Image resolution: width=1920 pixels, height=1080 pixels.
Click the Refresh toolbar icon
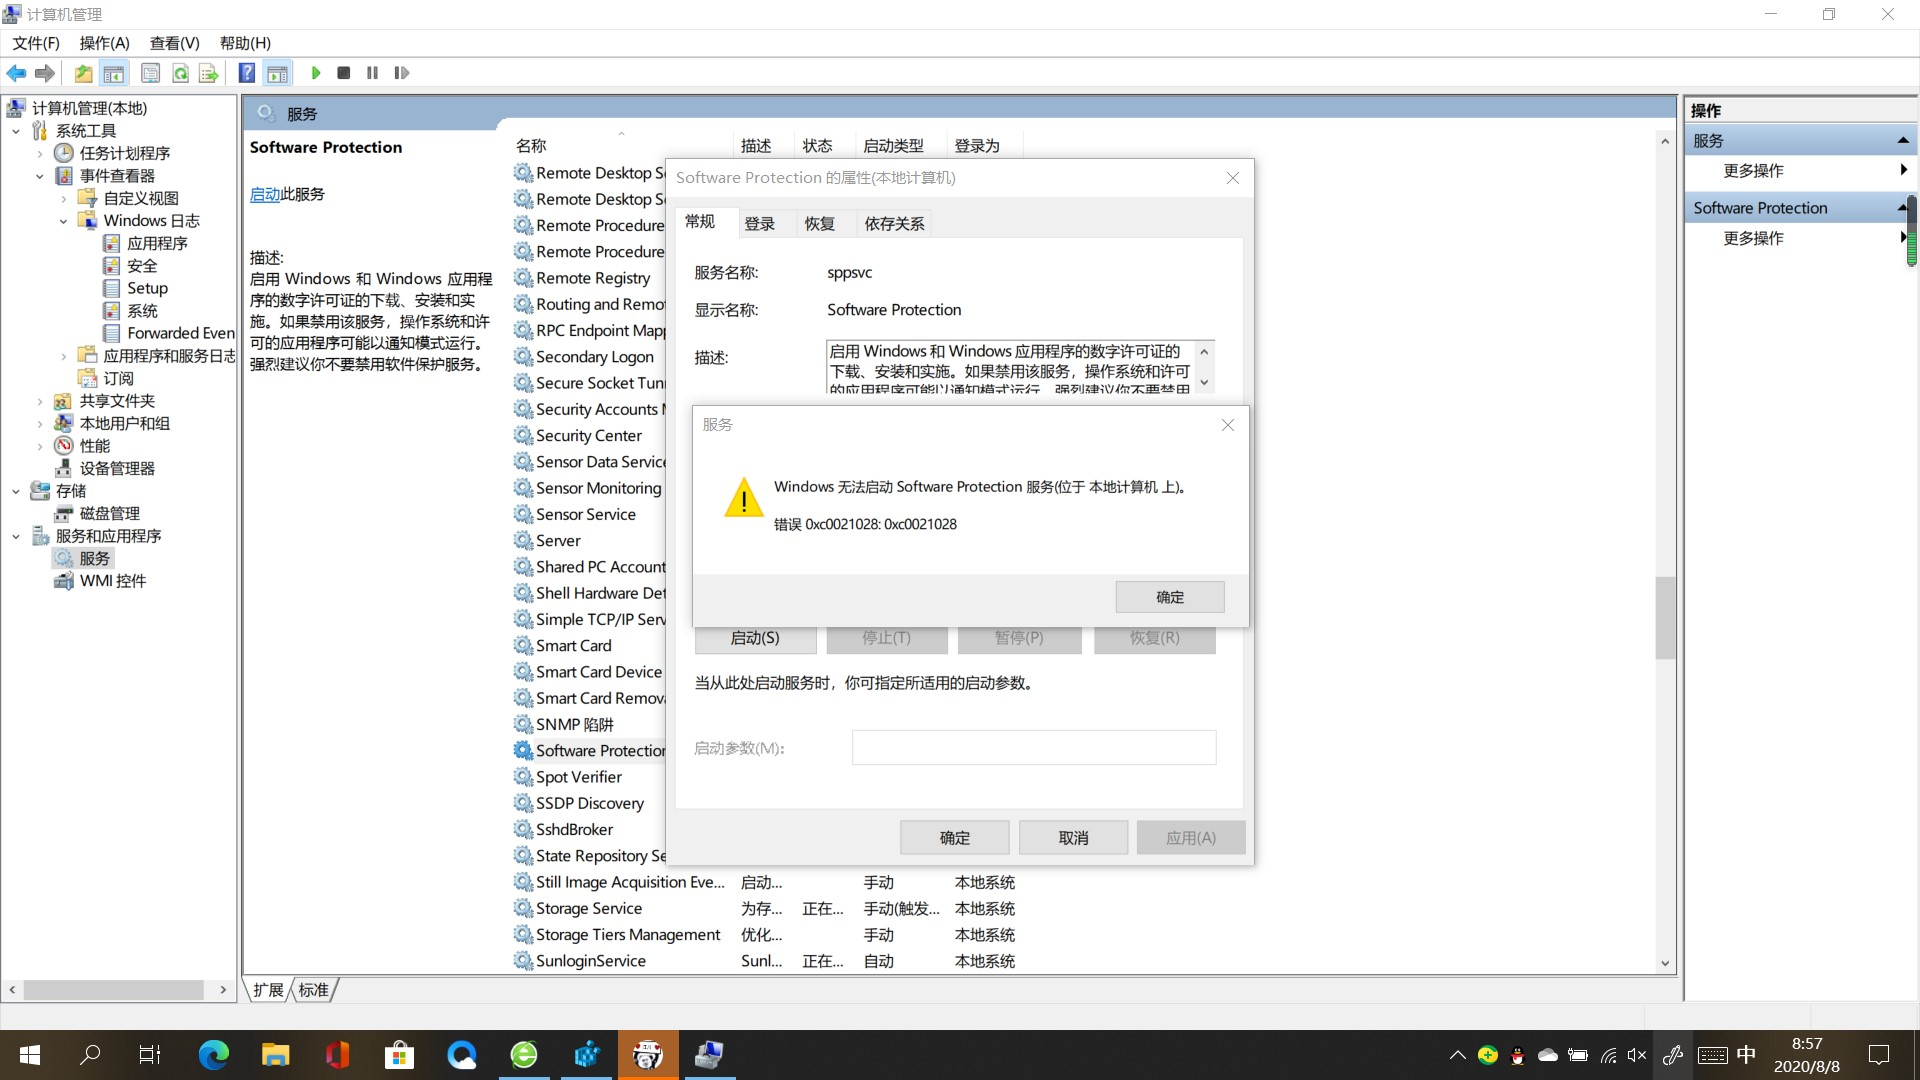click(x=180, y=73)
